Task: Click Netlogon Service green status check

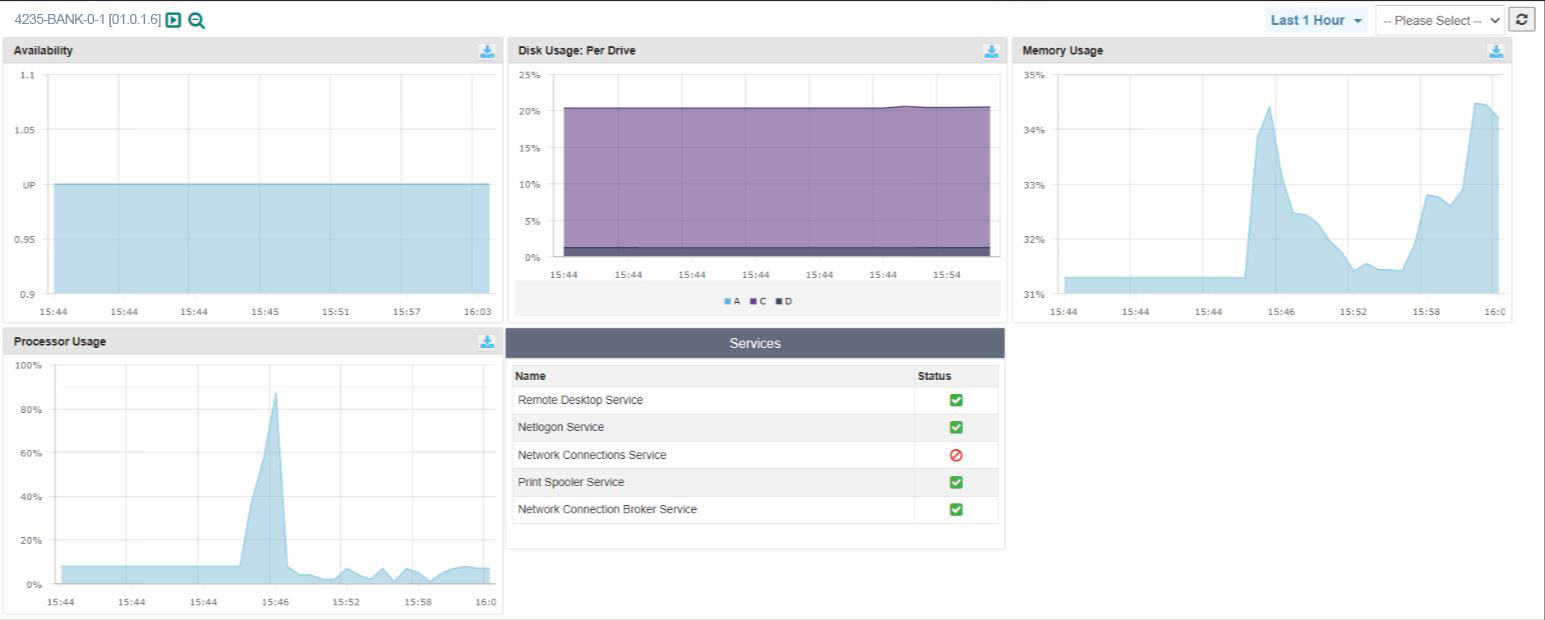Action: pyautogui.click(x=956, y=427)
